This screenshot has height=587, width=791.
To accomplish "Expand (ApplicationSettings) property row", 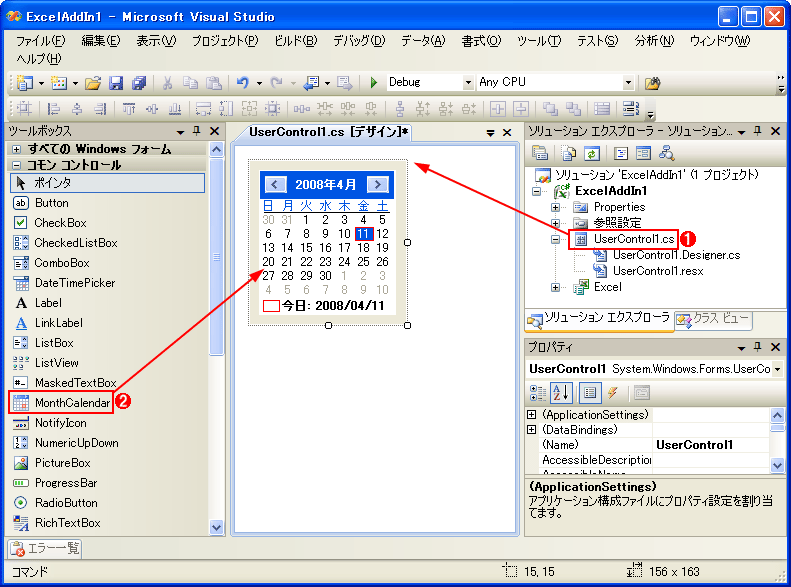I will tap(532, 415).
